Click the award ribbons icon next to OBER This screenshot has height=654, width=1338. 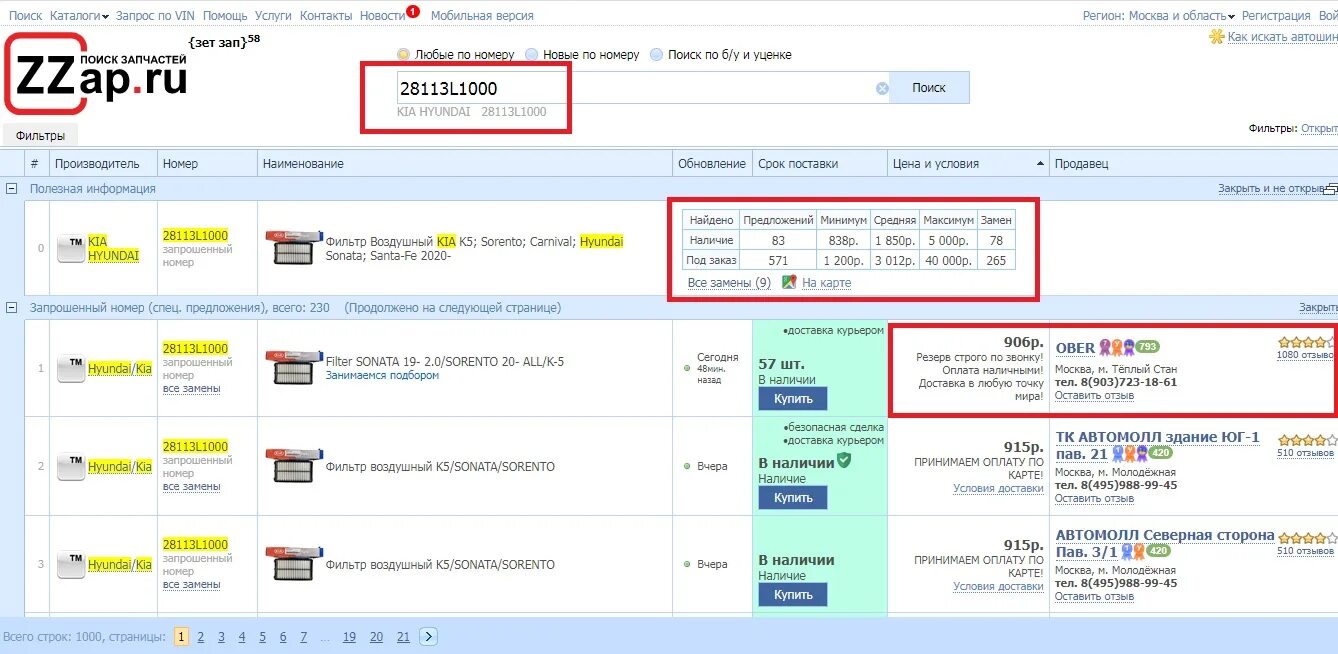1117,347
